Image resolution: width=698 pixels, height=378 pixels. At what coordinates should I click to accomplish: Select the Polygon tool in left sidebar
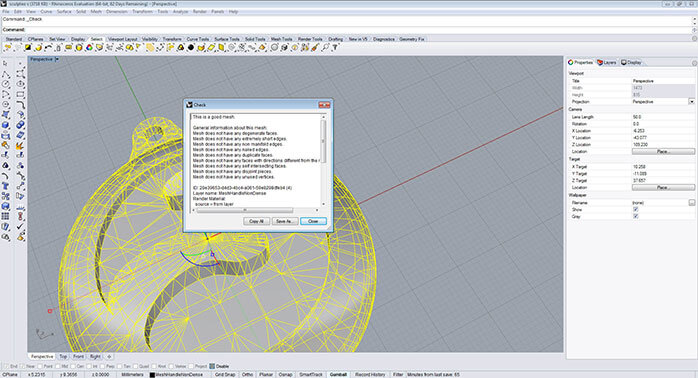(x=6, y=105)
